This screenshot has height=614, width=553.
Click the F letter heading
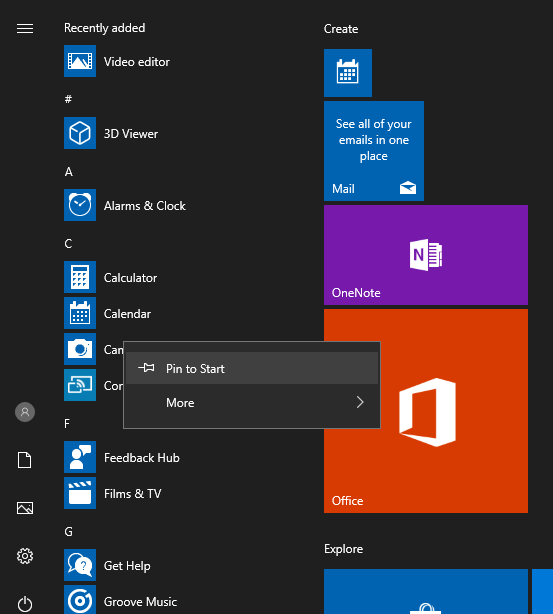(x=67, y=424)
